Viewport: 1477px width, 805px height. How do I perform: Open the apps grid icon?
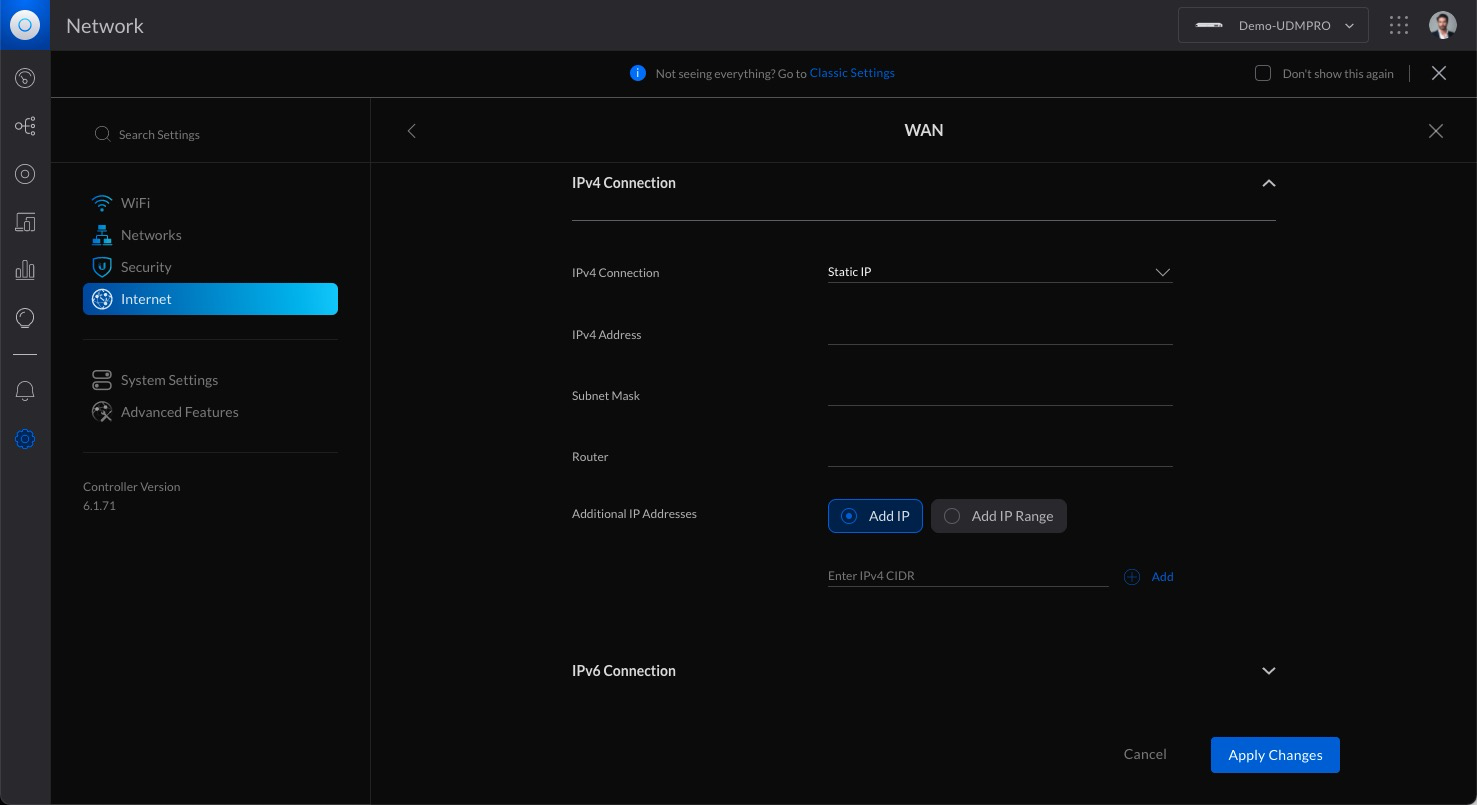click(1399, 25)
